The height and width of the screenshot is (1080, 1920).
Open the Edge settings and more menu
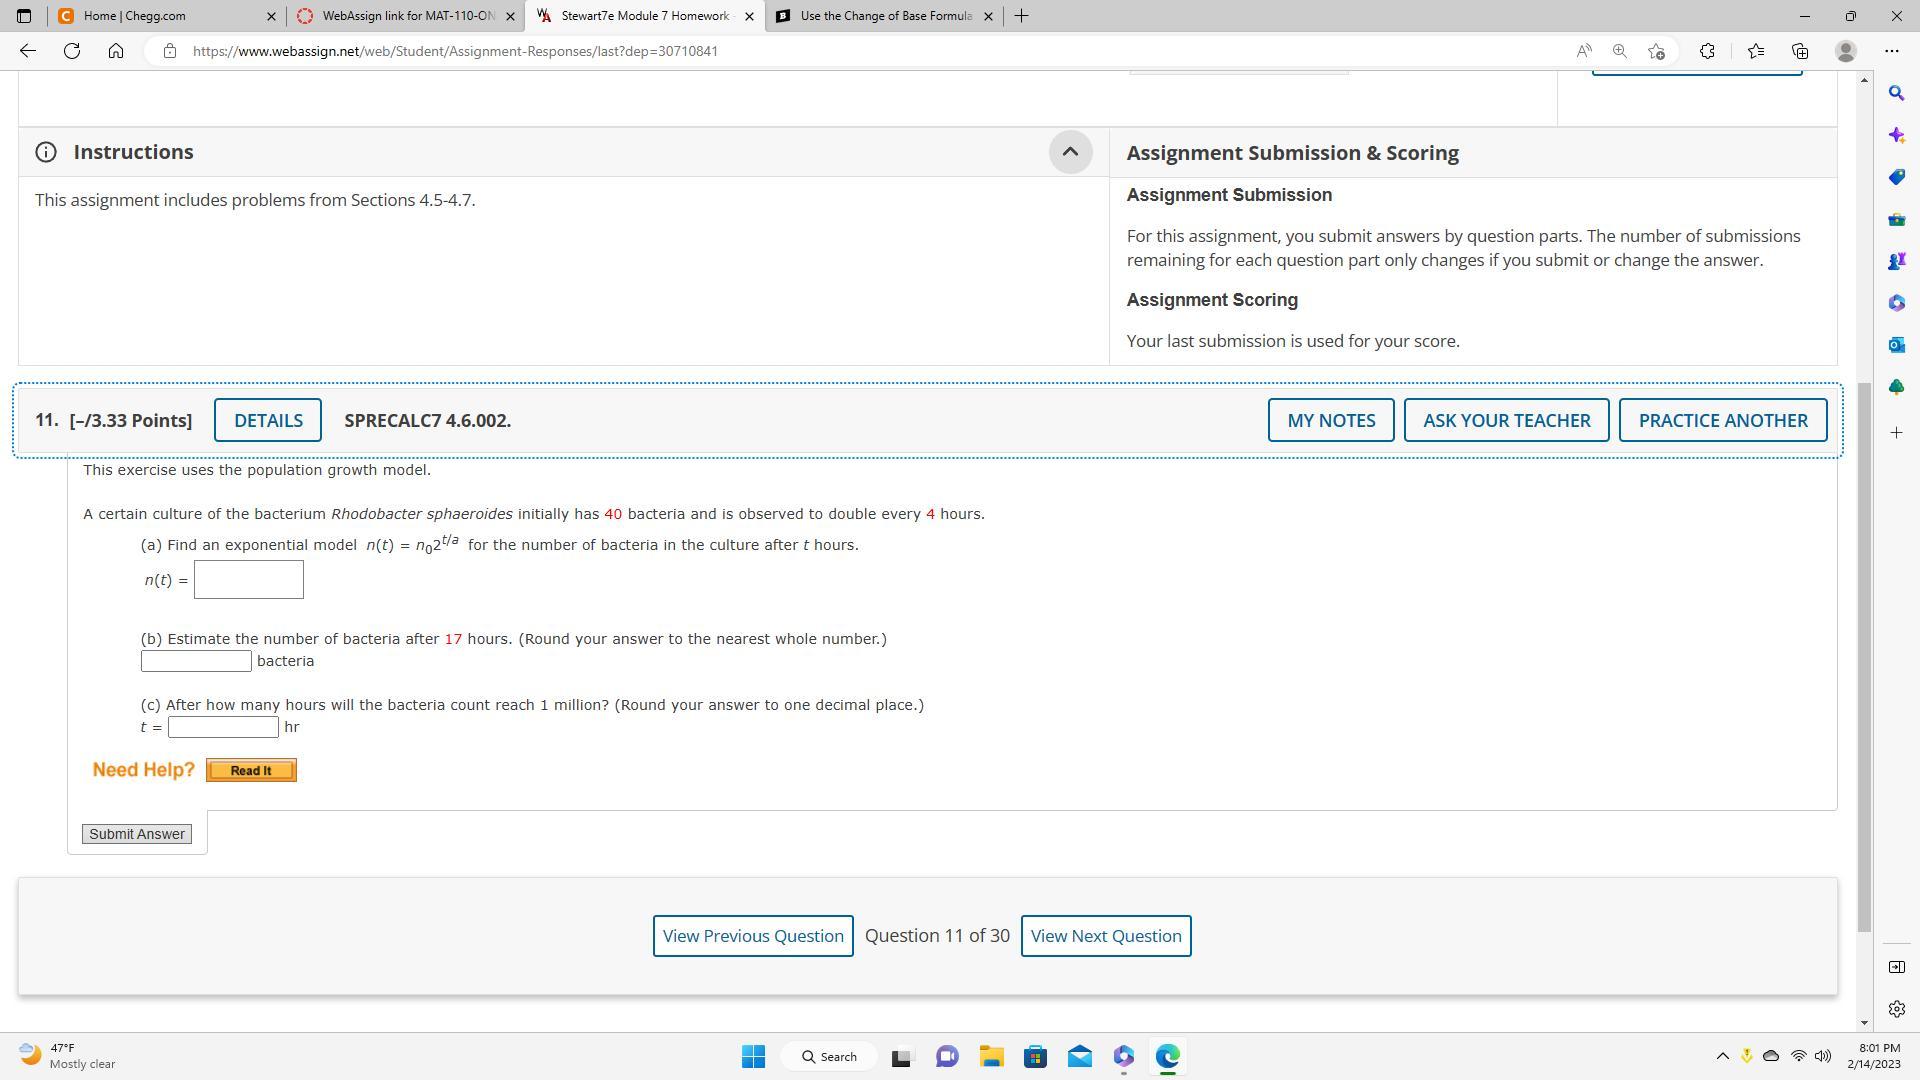click(x=1891, y=51)
